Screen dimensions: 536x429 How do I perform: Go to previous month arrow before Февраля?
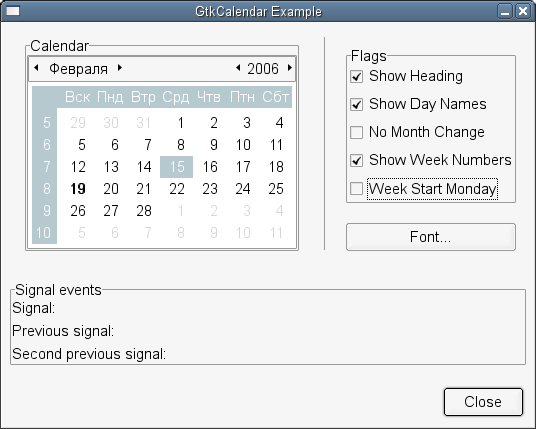point(36,68)
